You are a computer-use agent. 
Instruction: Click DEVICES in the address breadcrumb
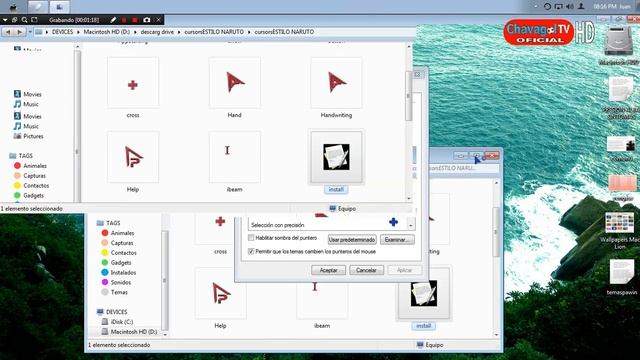tap(62, 32)
